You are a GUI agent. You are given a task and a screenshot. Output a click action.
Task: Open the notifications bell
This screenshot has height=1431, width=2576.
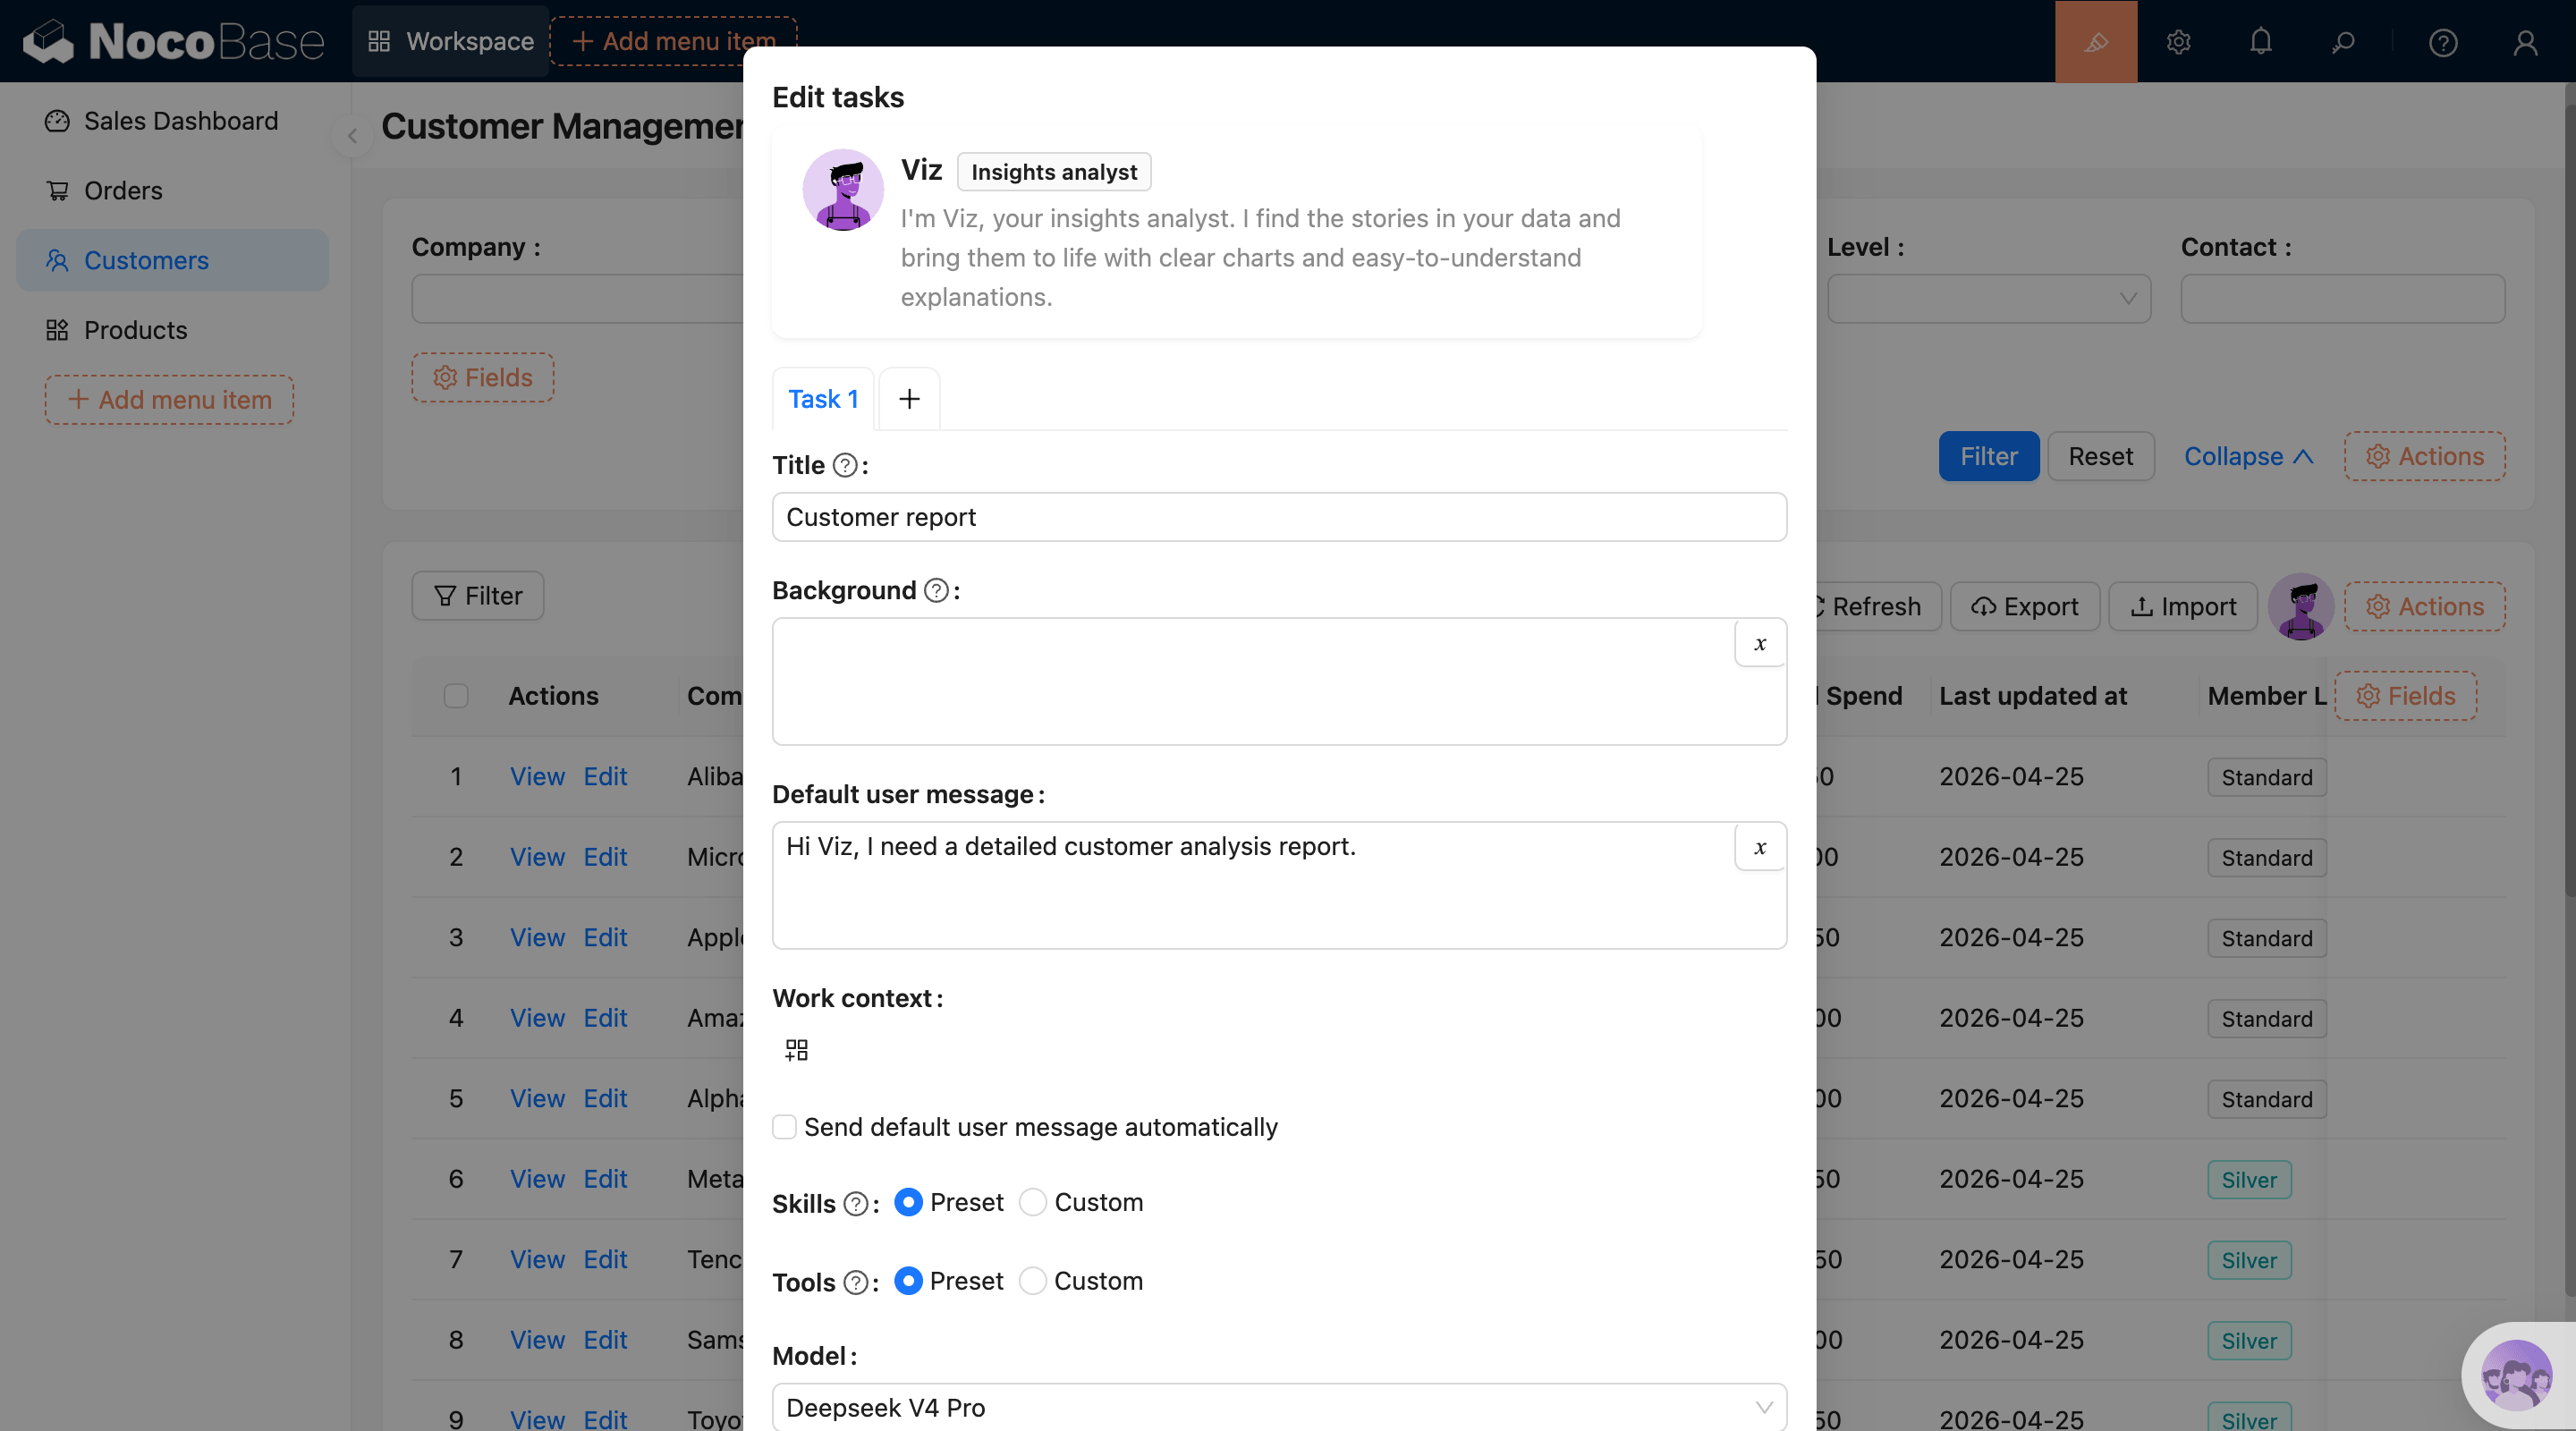click(2260, 42)
